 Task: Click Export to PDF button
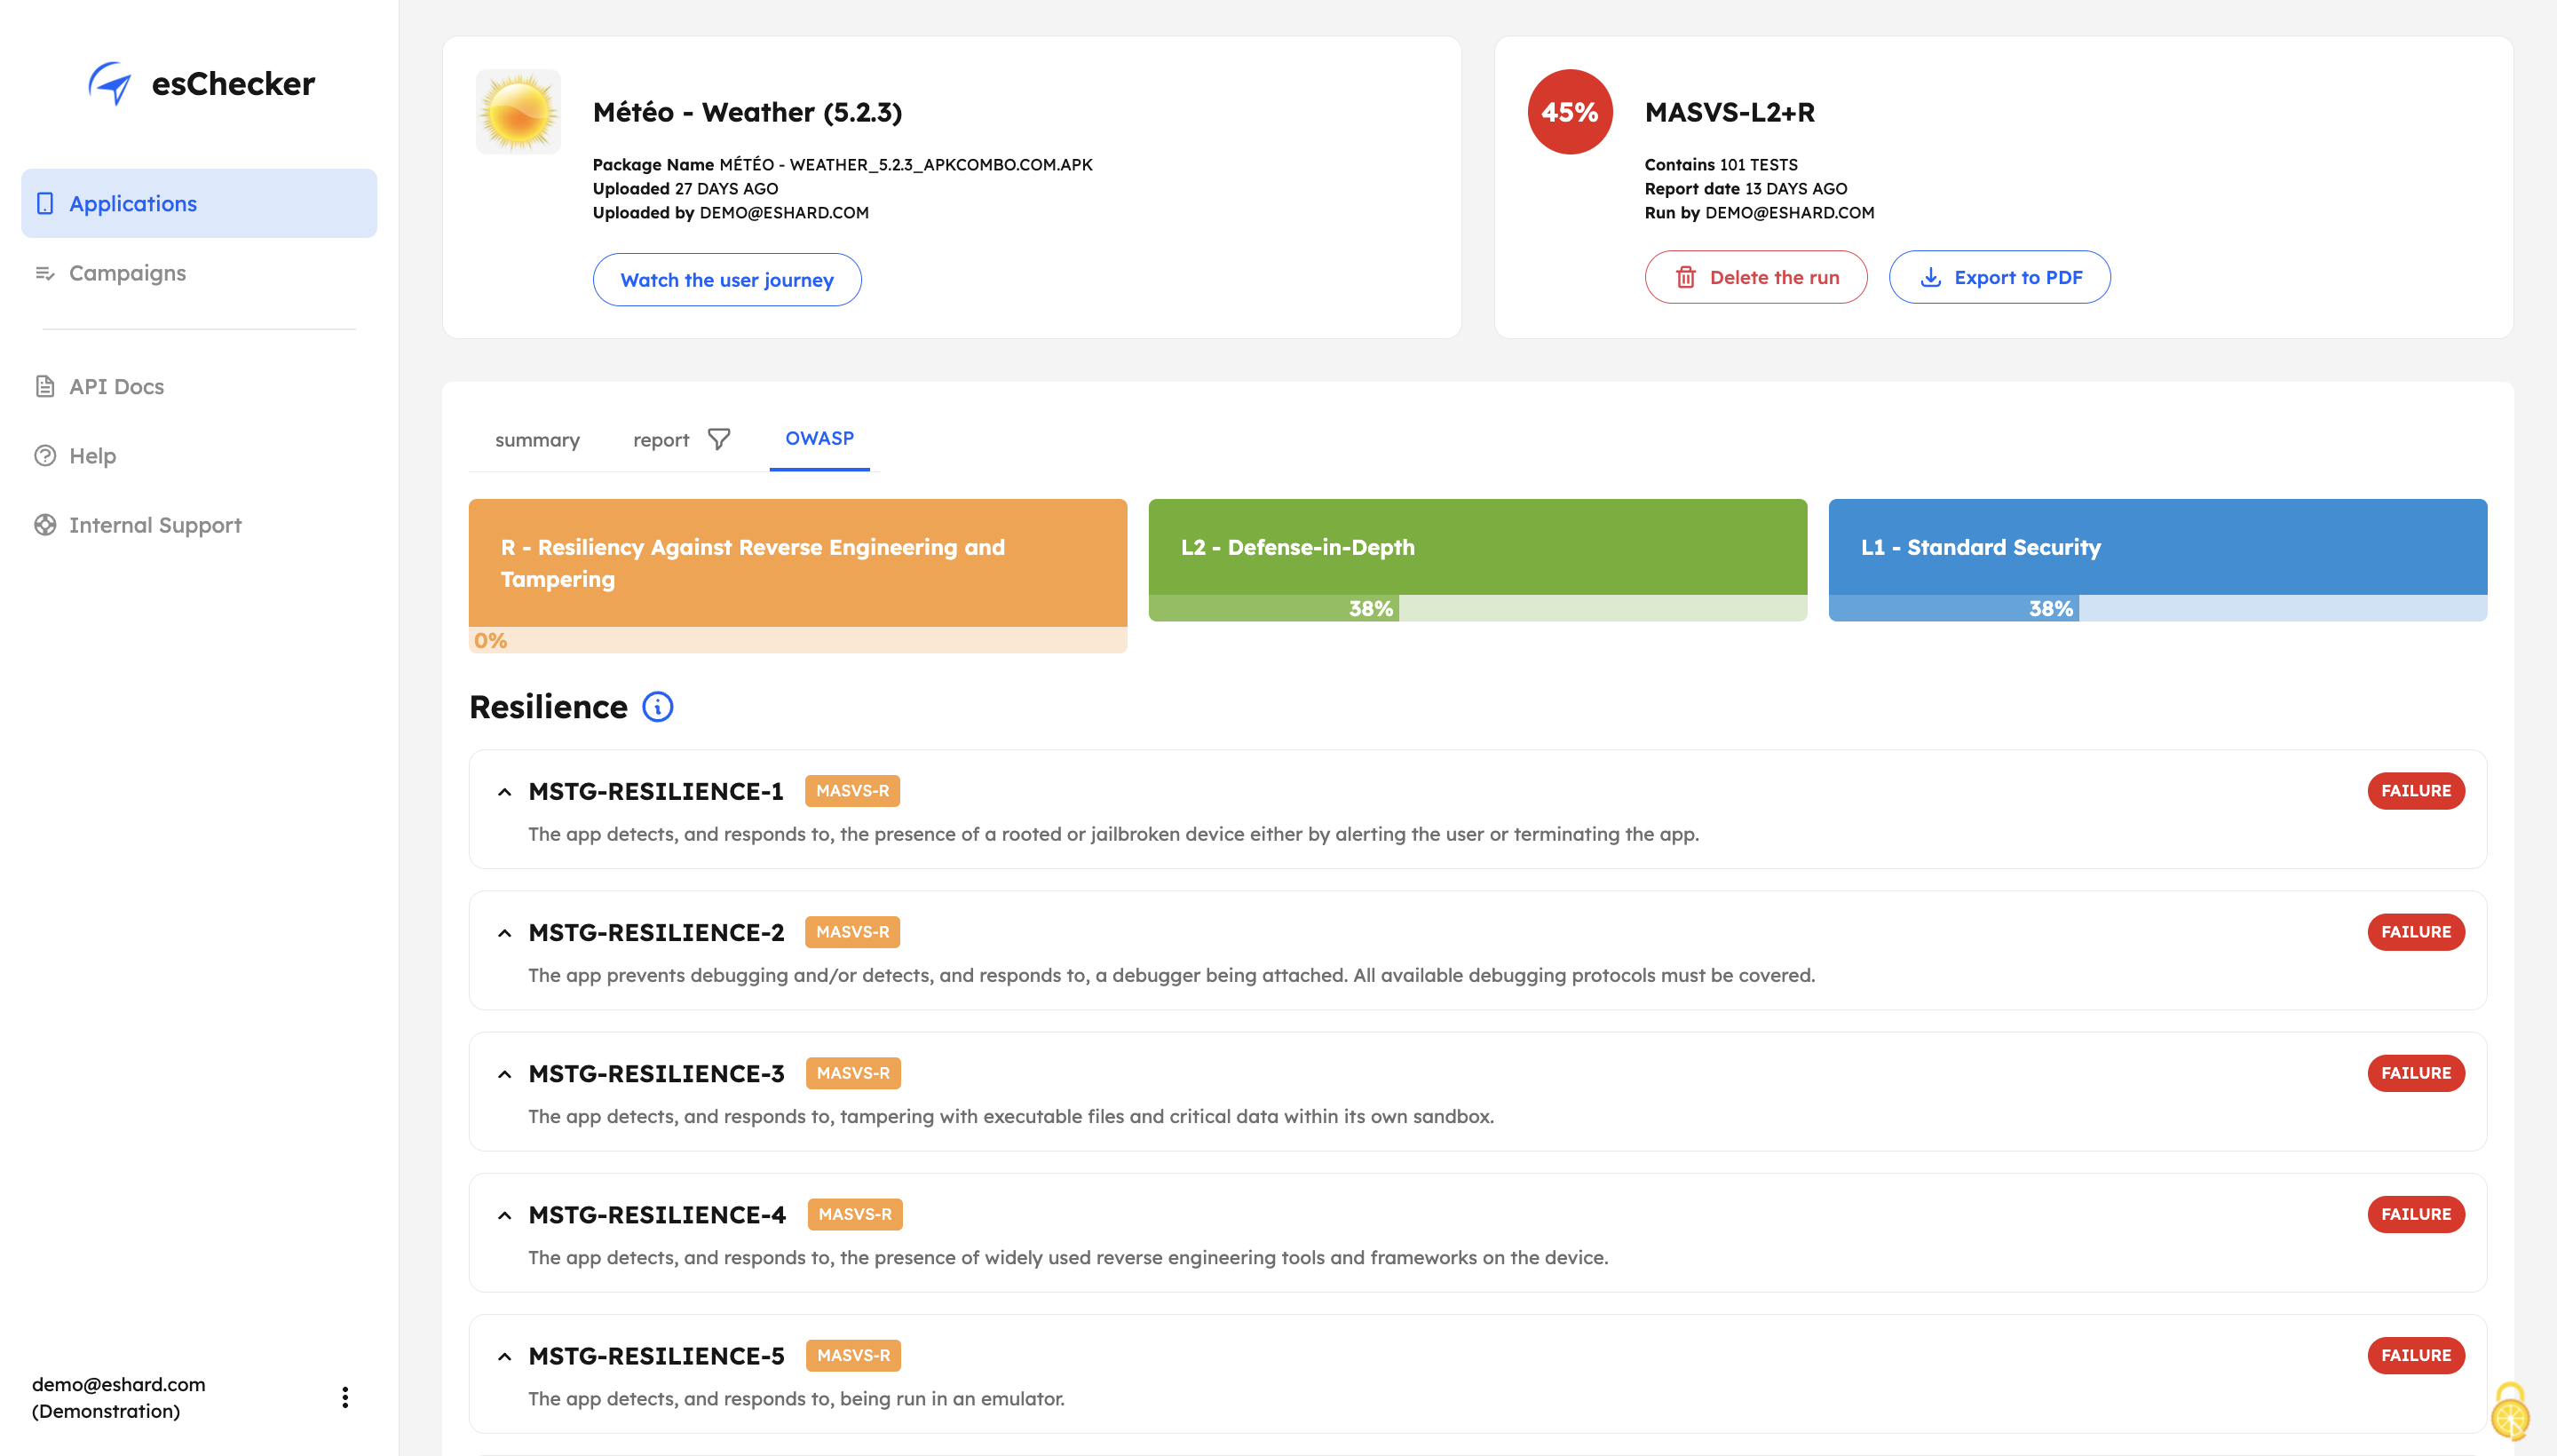click(x=1999, y=277)
